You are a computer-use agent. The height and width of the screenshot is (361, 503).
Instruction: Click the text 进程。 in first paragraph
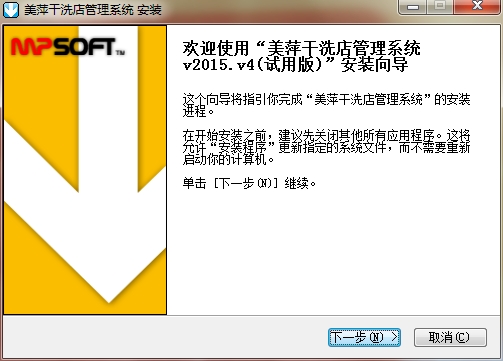(x=198, y=111)
